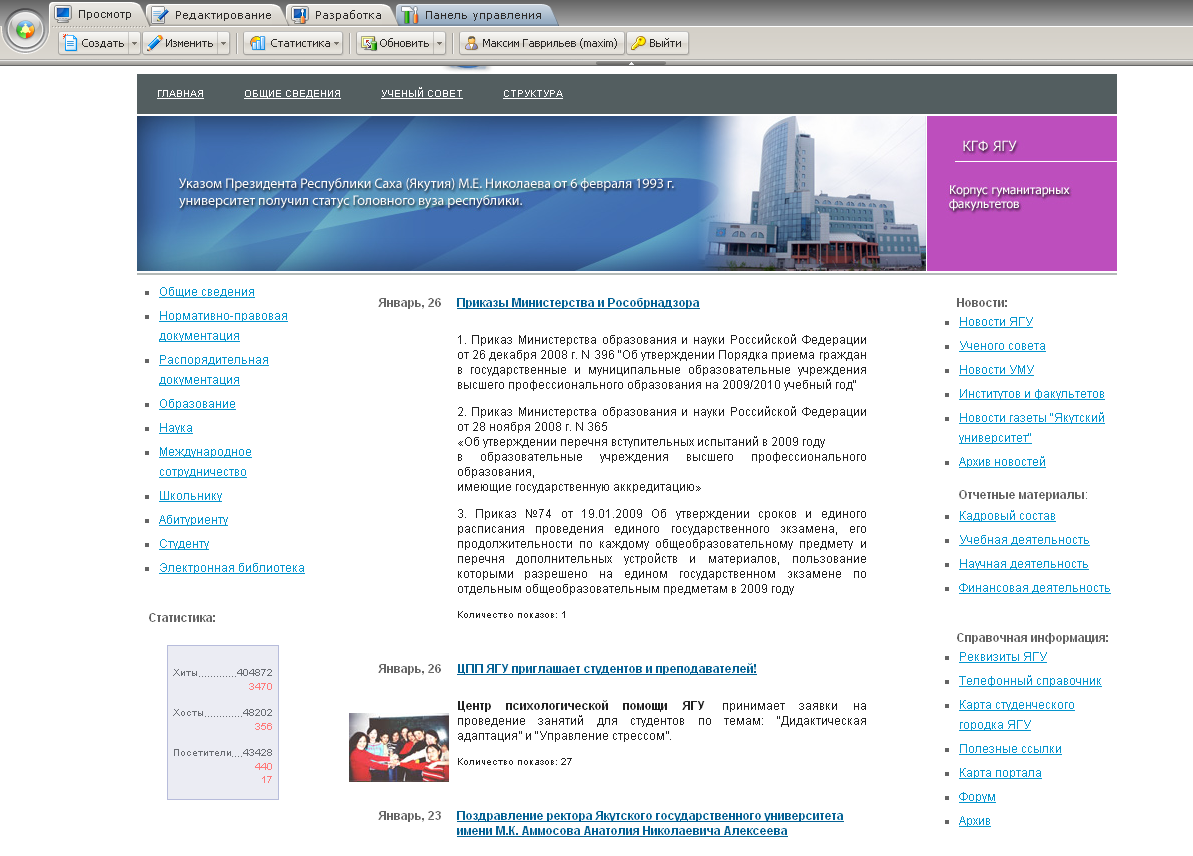1193x856 pixels.
Task: Open the Общие сведения sidebar link
Action: (207, 292)
